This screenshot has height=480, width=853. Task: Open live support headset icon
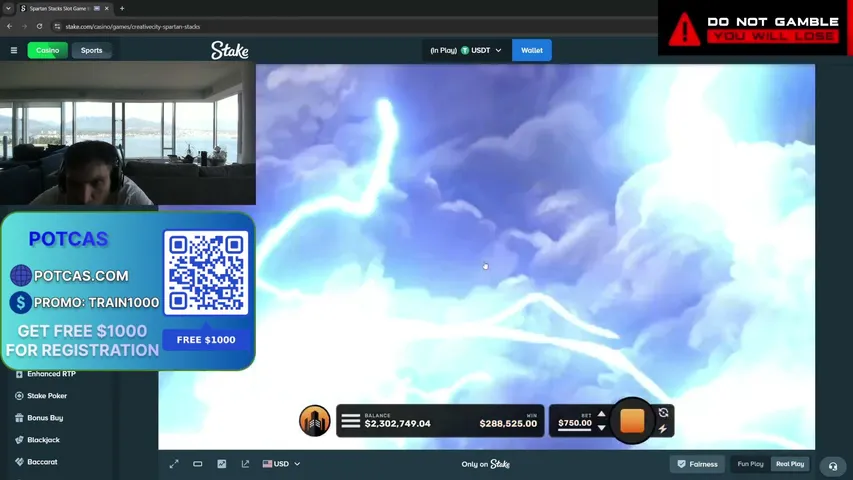click(x=832, y=466)
